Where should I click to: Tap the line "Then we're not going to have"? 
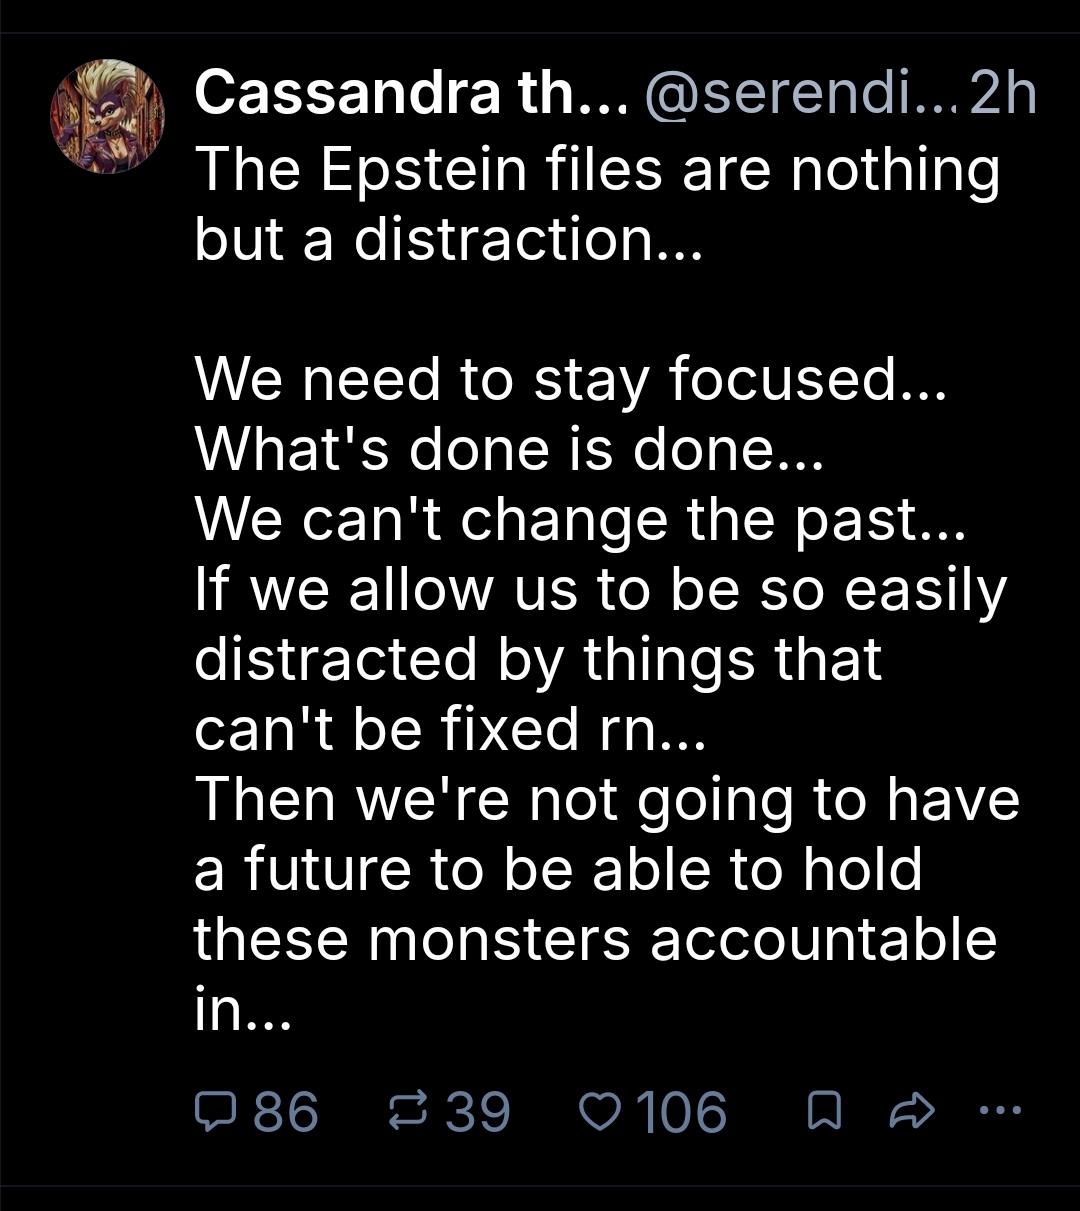pyautogui.click(x=607, y=799)
